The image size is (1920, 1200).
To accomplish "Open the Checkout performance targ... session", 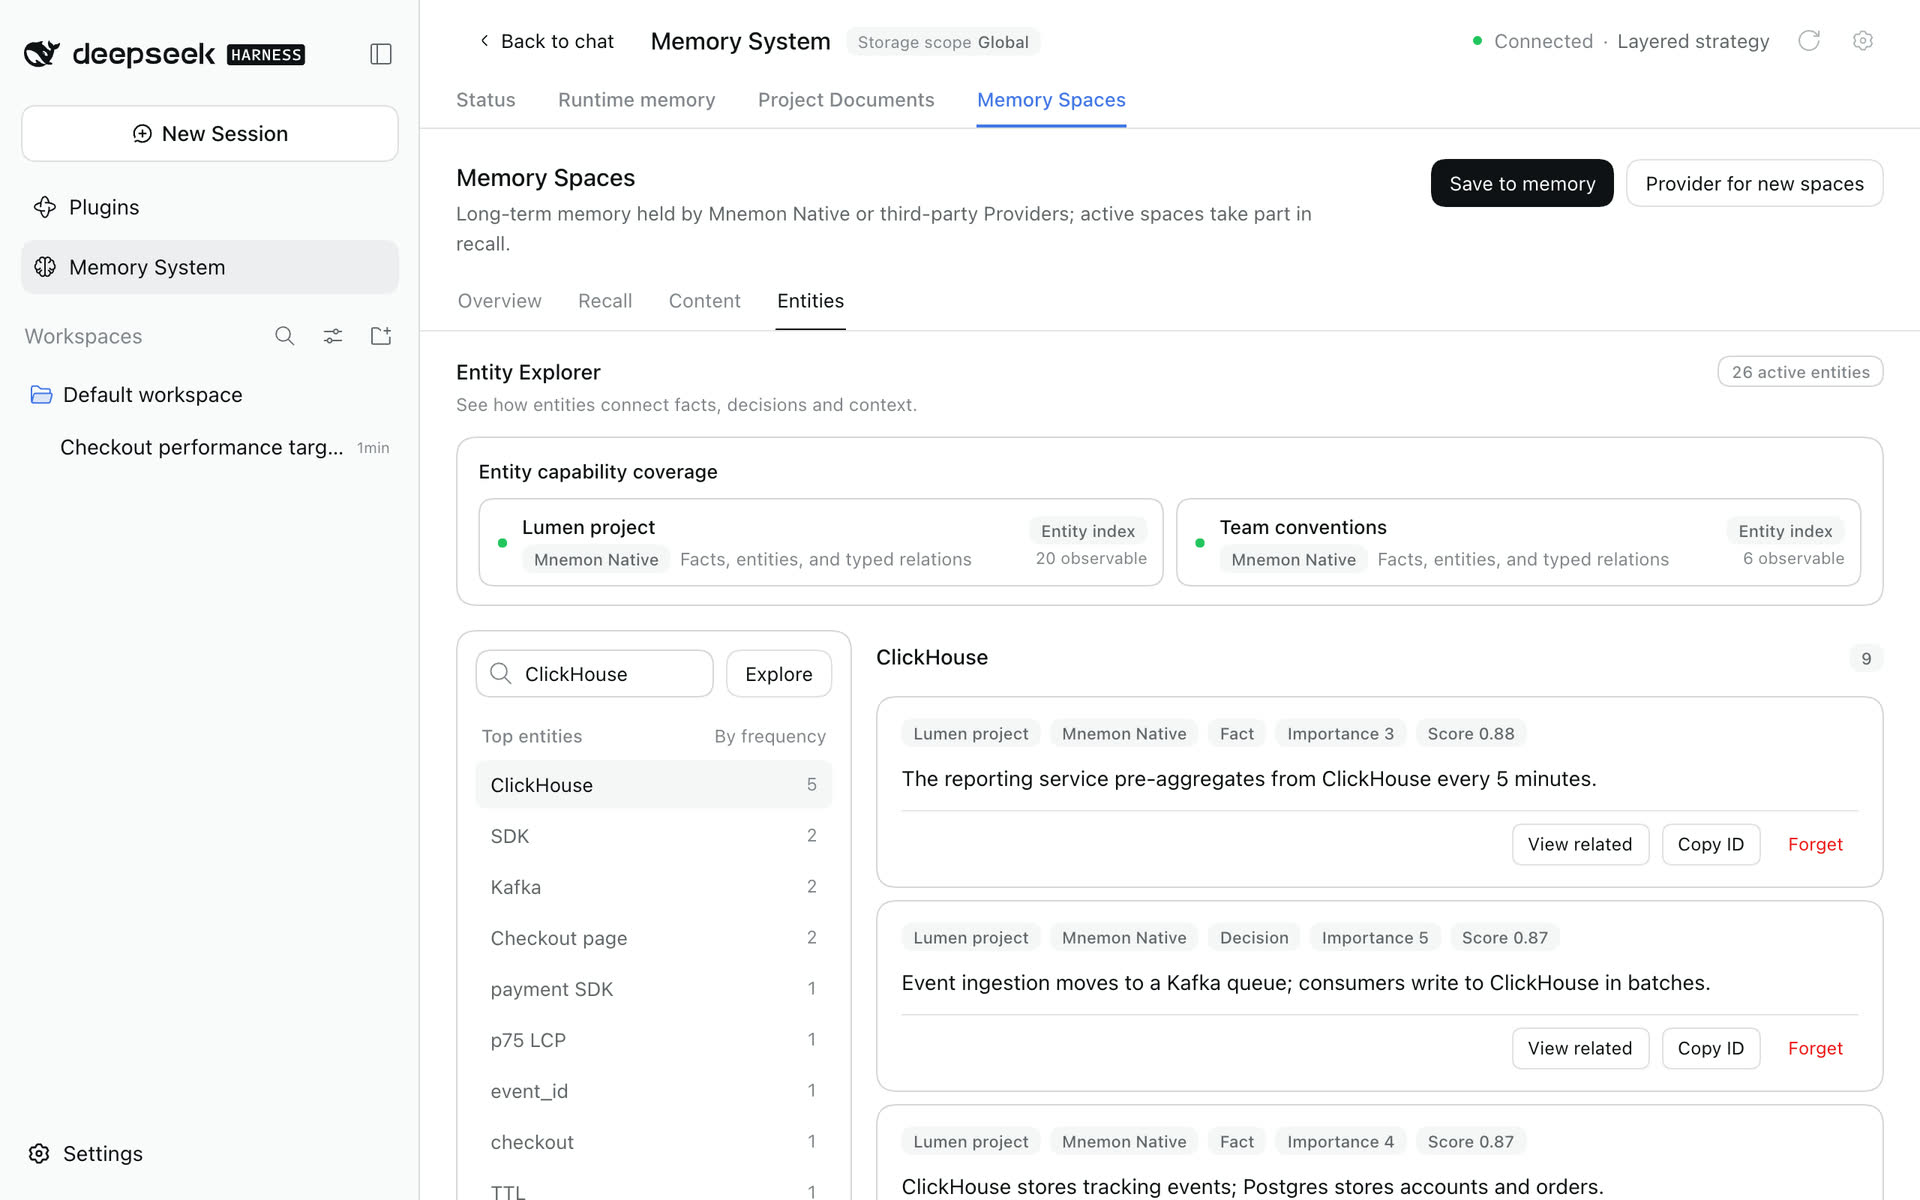I will click(210, 447).
